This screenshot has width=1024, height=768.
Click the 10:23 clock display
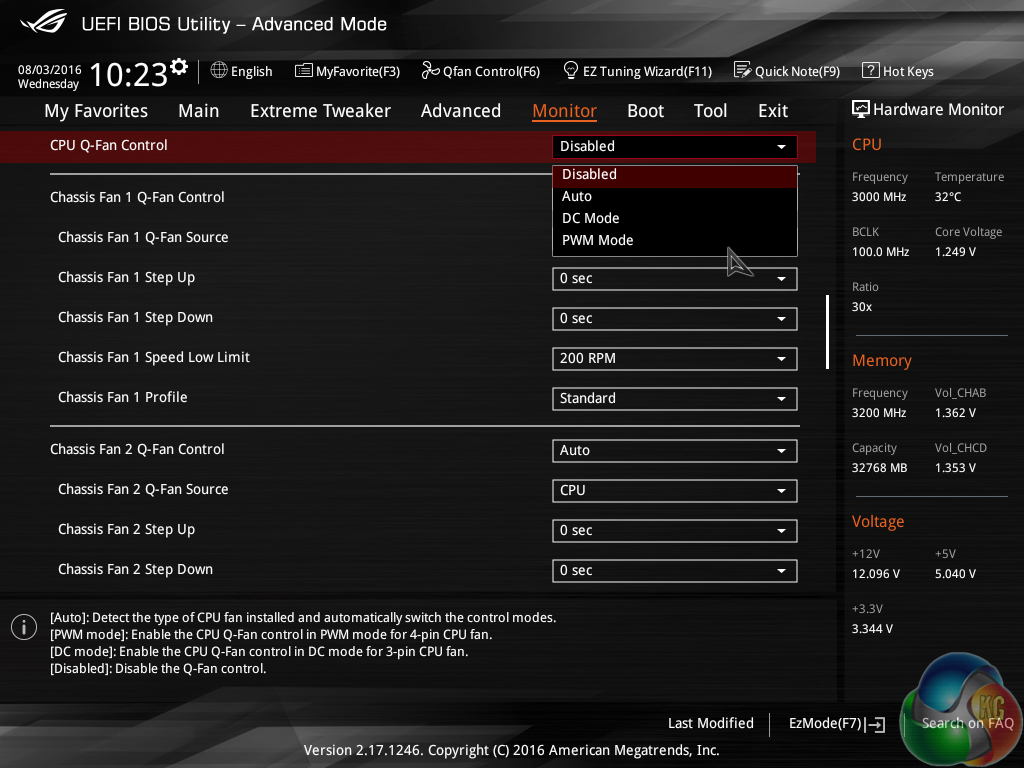click(x=129, y=74)
